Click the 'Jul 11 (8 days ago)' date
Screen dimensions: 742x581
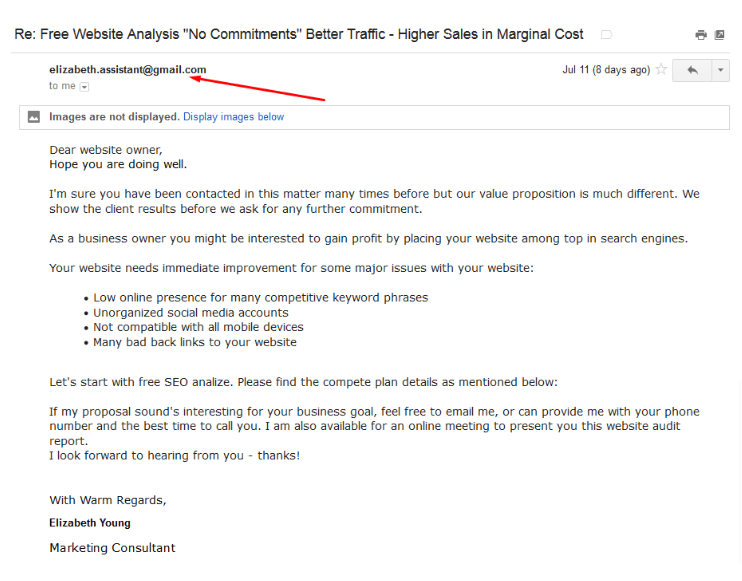(606, 70)
